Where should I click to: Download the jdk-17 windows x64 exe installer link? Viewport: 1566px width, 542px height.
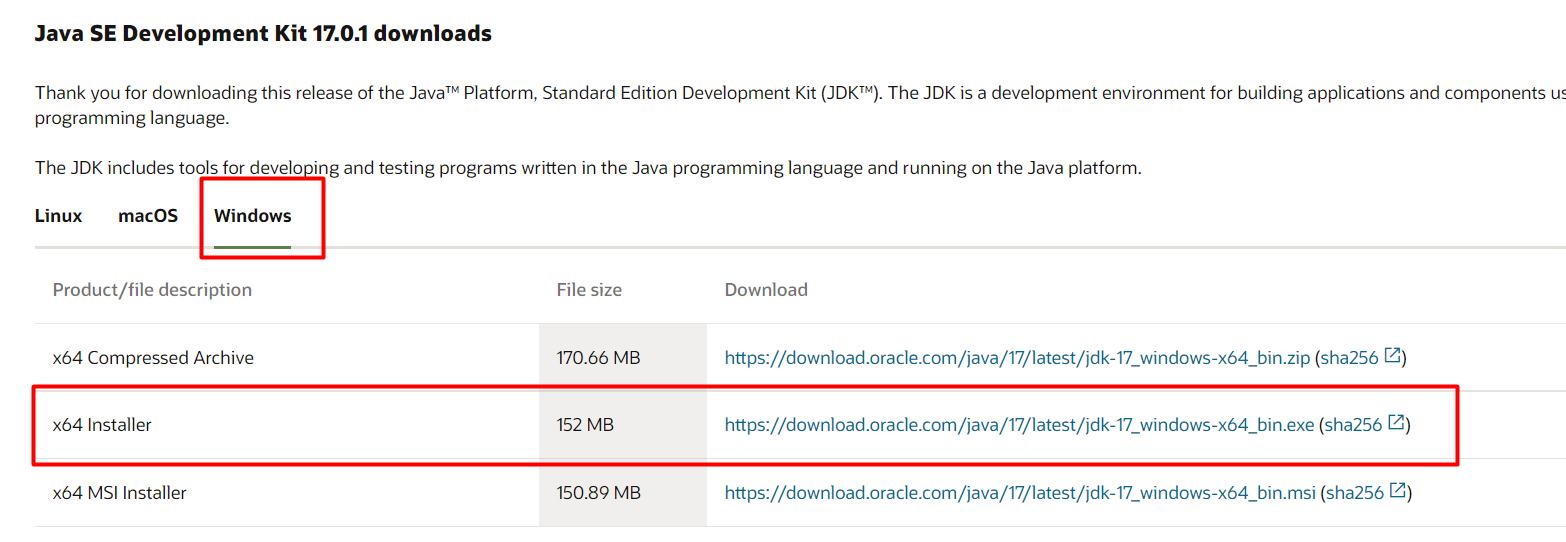[1019, 425]
